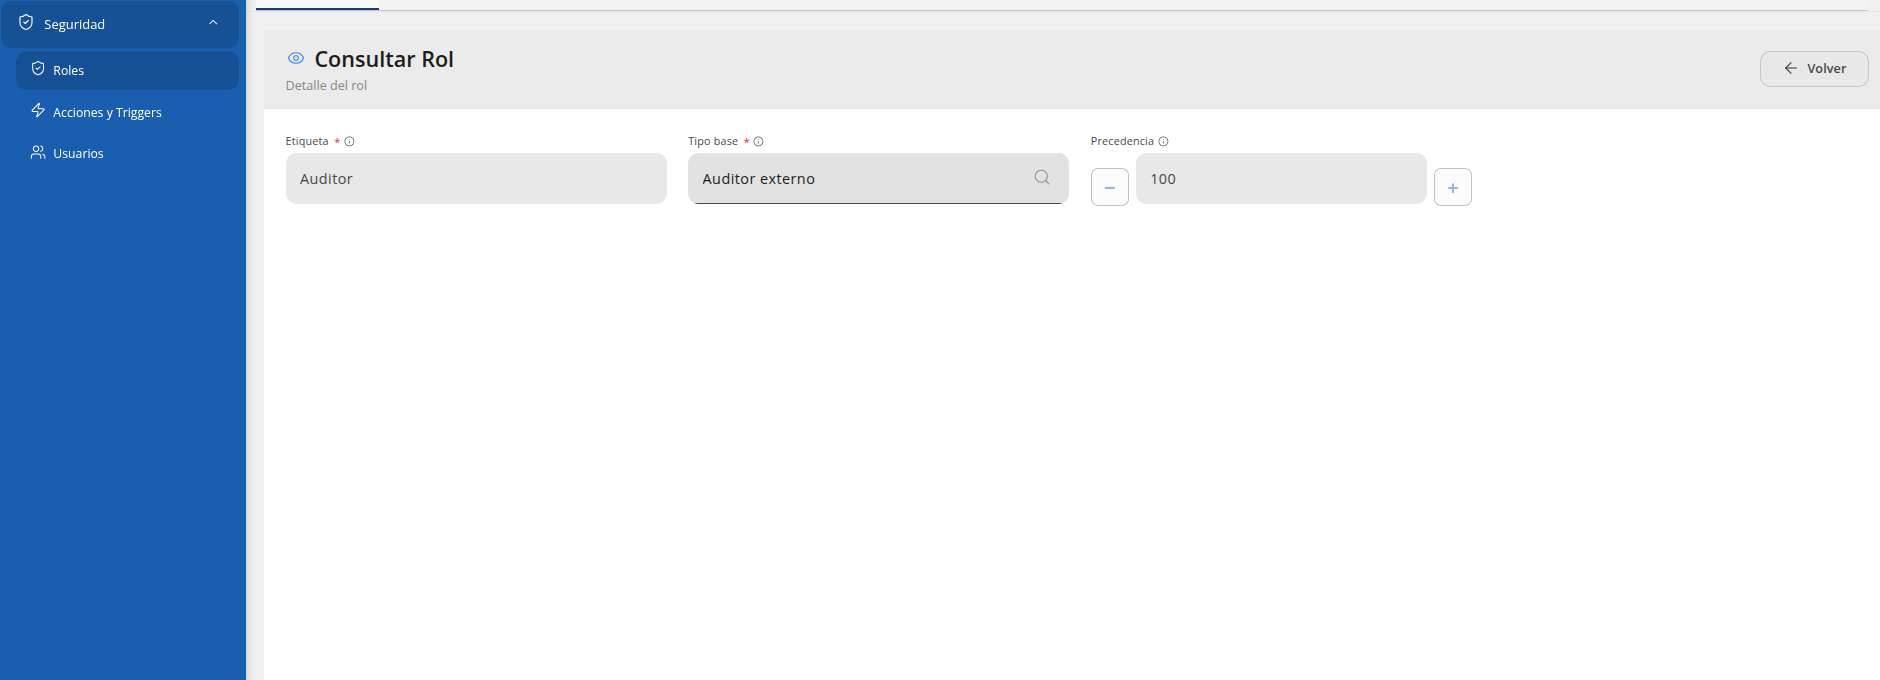The image size is (1880, 680).
Task: Click the Etiqueta field containing Auditor
Action: pos(476,178)
